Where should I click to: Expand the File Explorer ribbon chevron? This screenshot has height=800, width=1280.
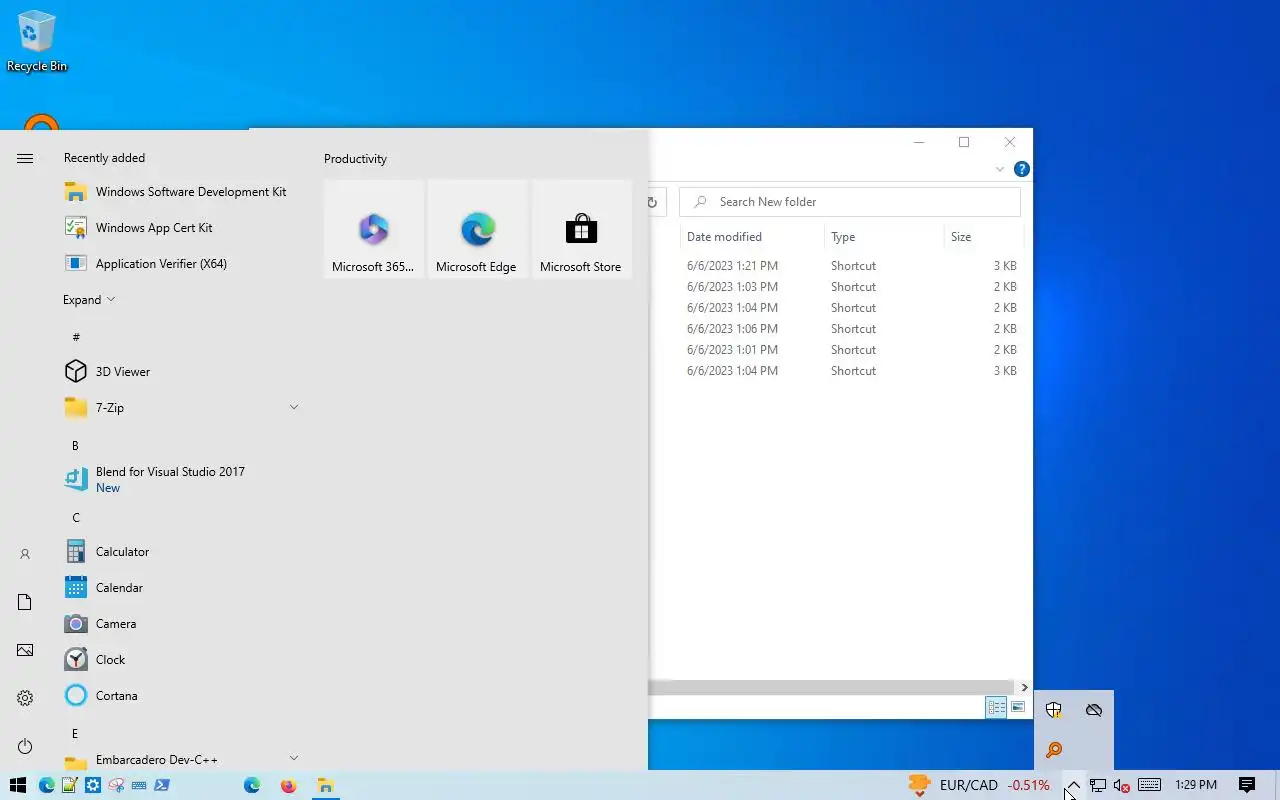tap(999, 169)
